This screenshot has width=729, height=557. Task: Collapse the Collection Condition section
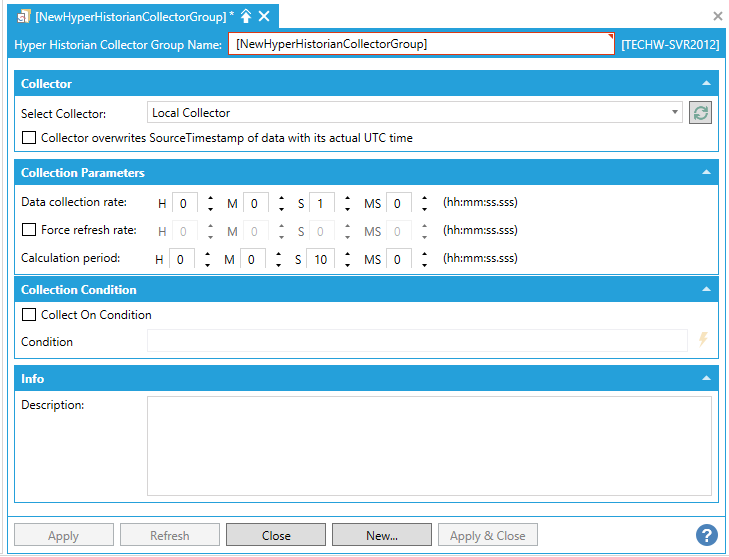pyautogui.click(x=707, y=290)
